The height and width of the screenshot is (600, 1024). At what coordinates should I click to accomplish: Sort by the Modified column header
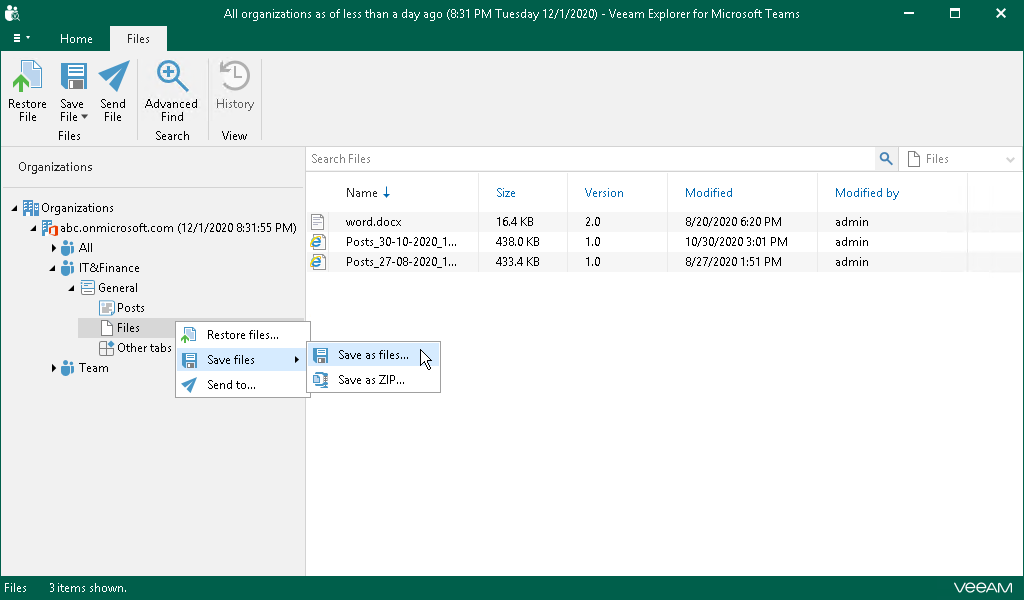[708, 193]
